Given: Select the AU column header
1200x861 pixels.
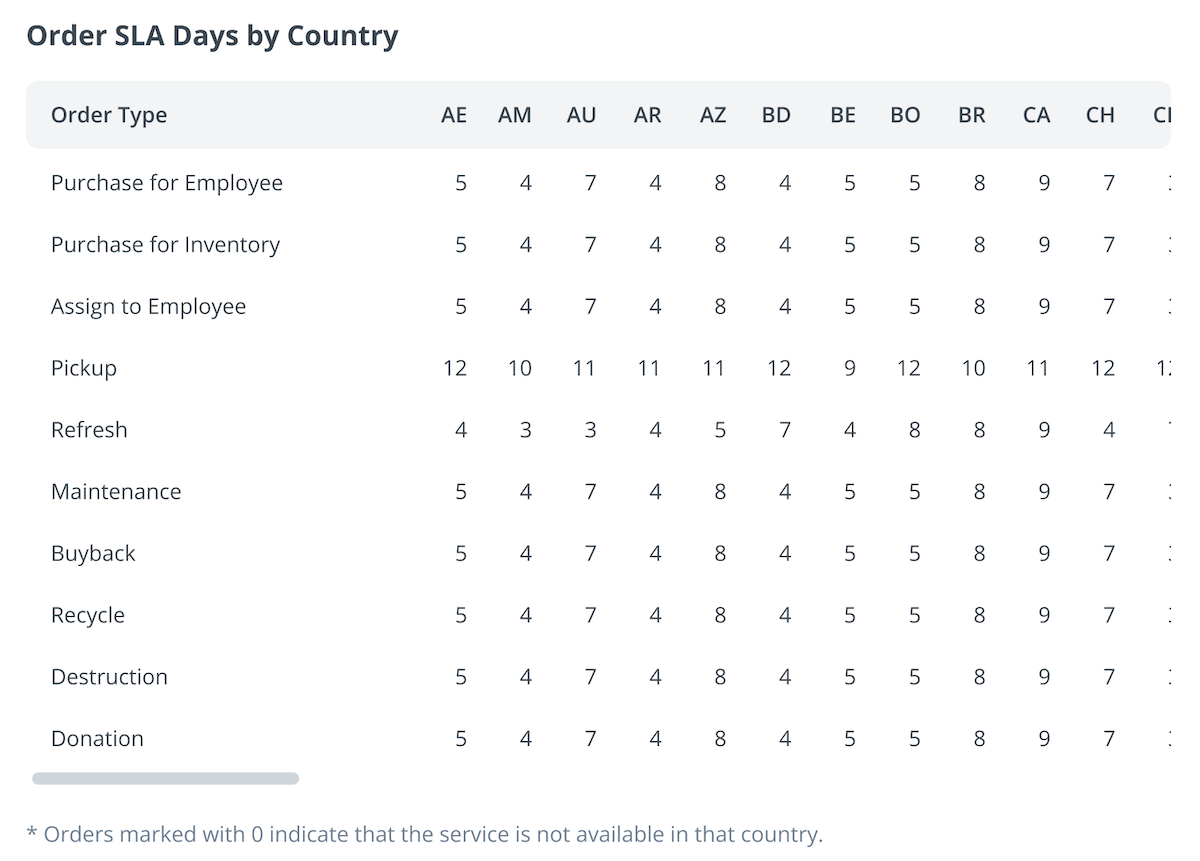Looking at the screenshot, I should 581,115.
